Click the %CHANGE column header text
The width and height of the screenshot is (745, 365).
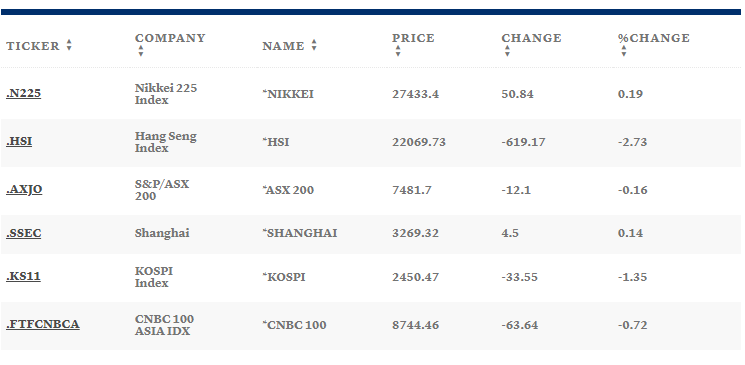(x=654, y=38)
